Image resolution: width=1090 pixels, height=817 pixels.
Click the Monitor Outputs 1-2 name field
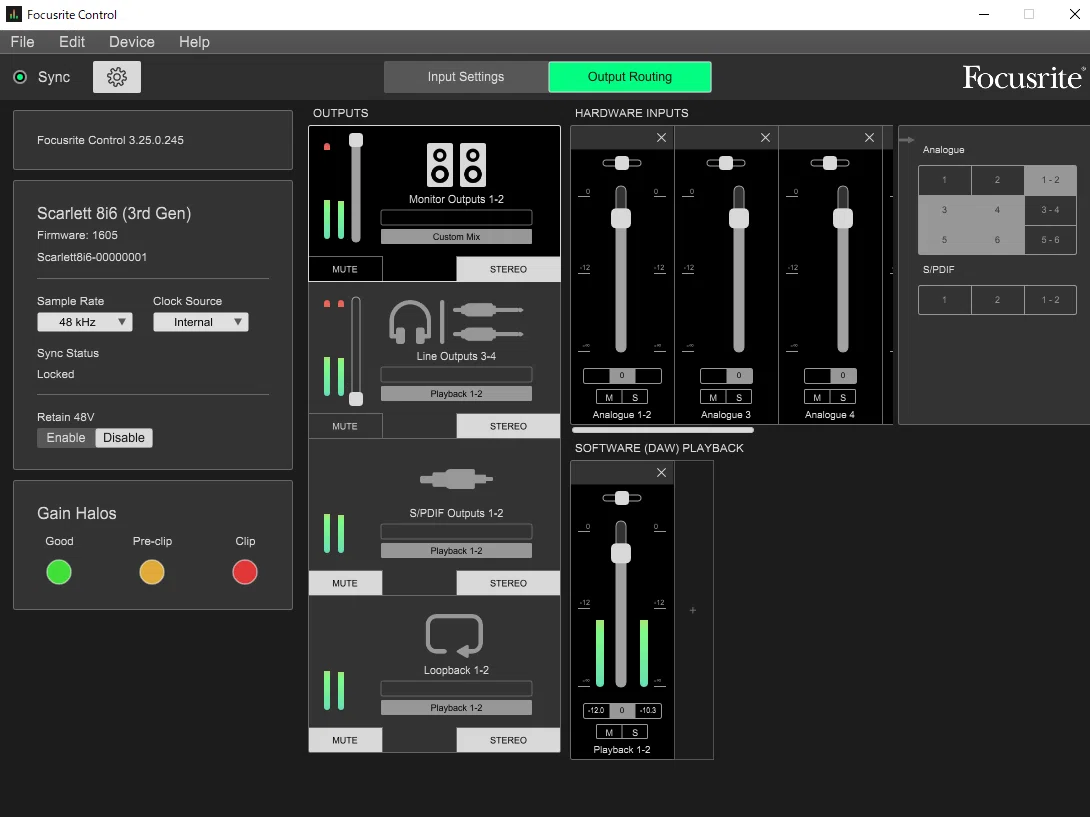pos(456,218)
